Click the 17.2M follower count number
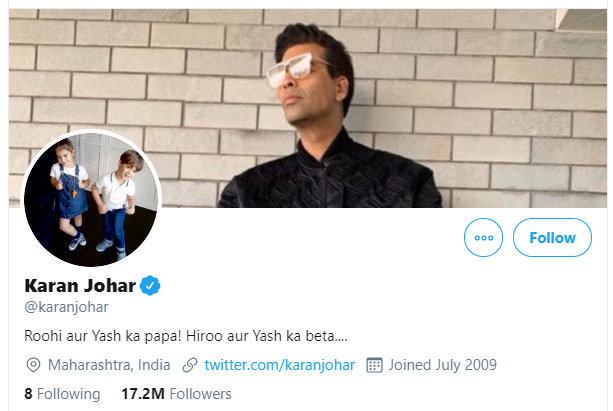Screen dimensions: 613x411 (143, 394)
